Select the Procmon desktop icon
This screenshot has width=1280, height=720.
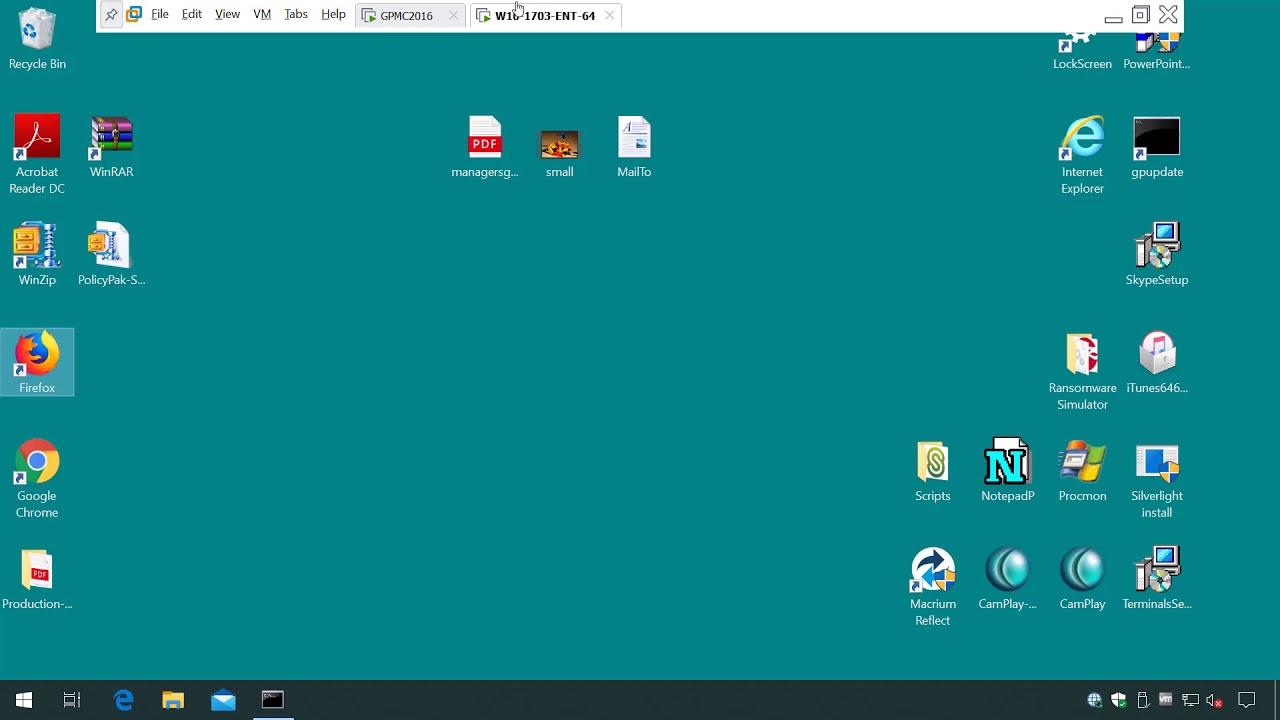[1082, 471]
